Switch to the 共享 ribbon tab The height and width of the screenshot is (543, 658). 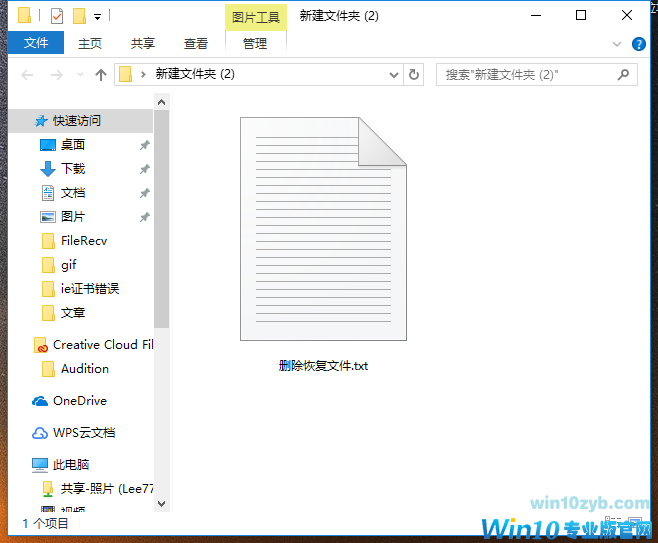(x=143, y=43)
